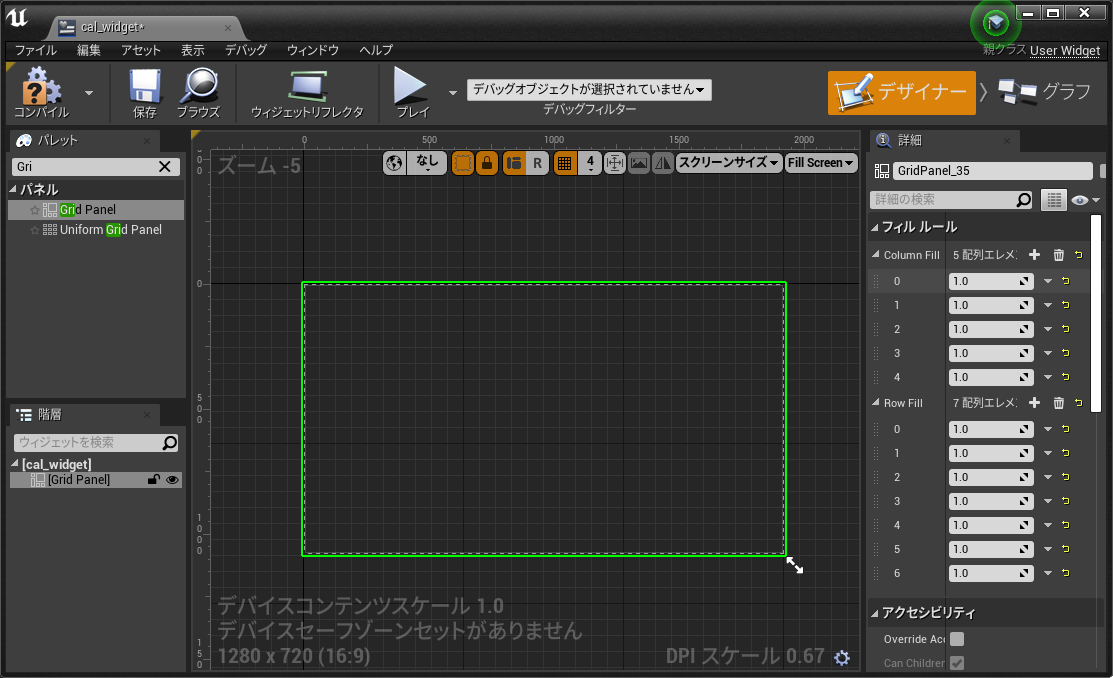Empty the Column Fill array with trash icon
This screenshot has height=678, width=1113.
1058,255
